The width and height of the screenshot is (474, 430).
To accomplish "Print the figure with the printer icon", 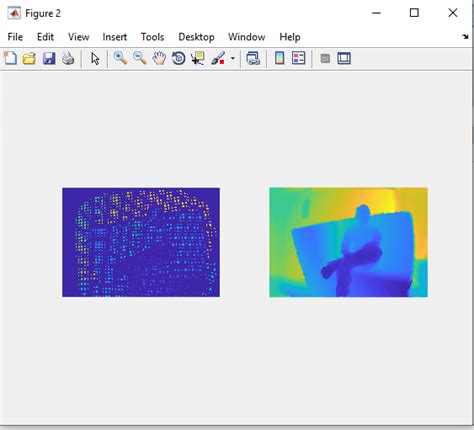I will pyautogui.click(x=68, y=58).
